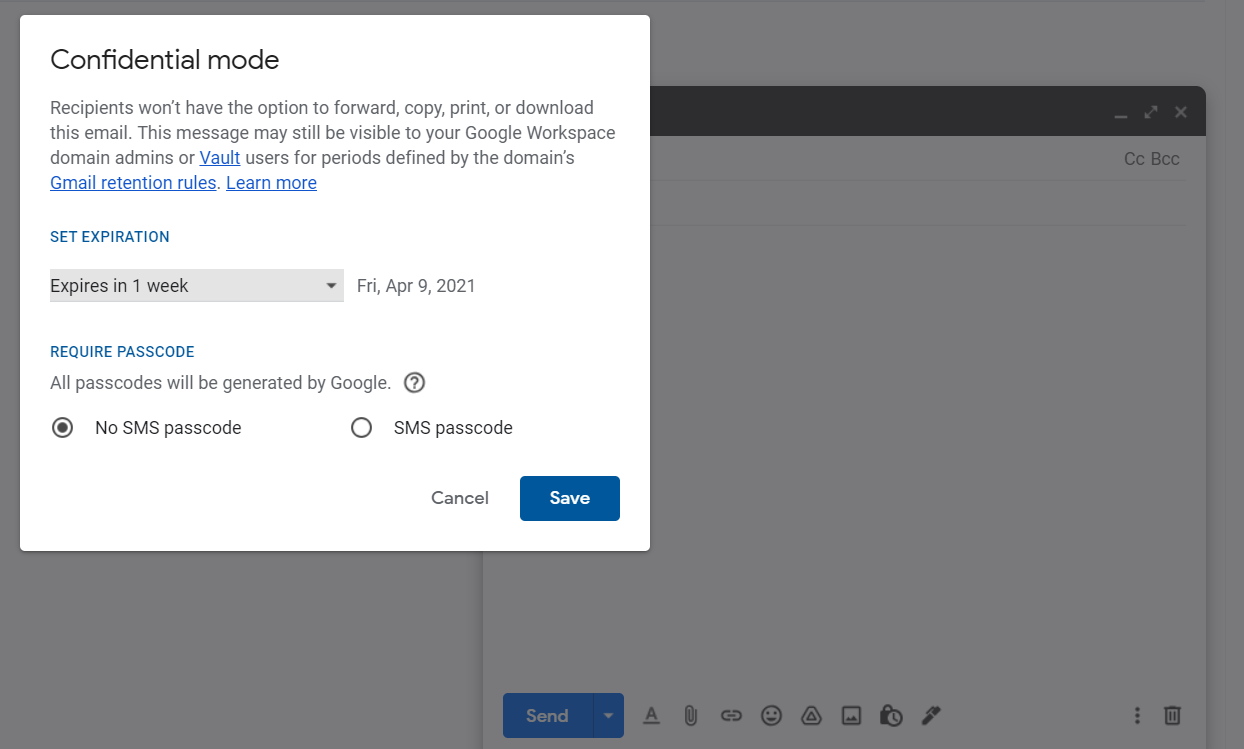Toggle confidential mode lock-clock icon
Viewport: 1244px width, 749px height.
[x=891, y=715]
